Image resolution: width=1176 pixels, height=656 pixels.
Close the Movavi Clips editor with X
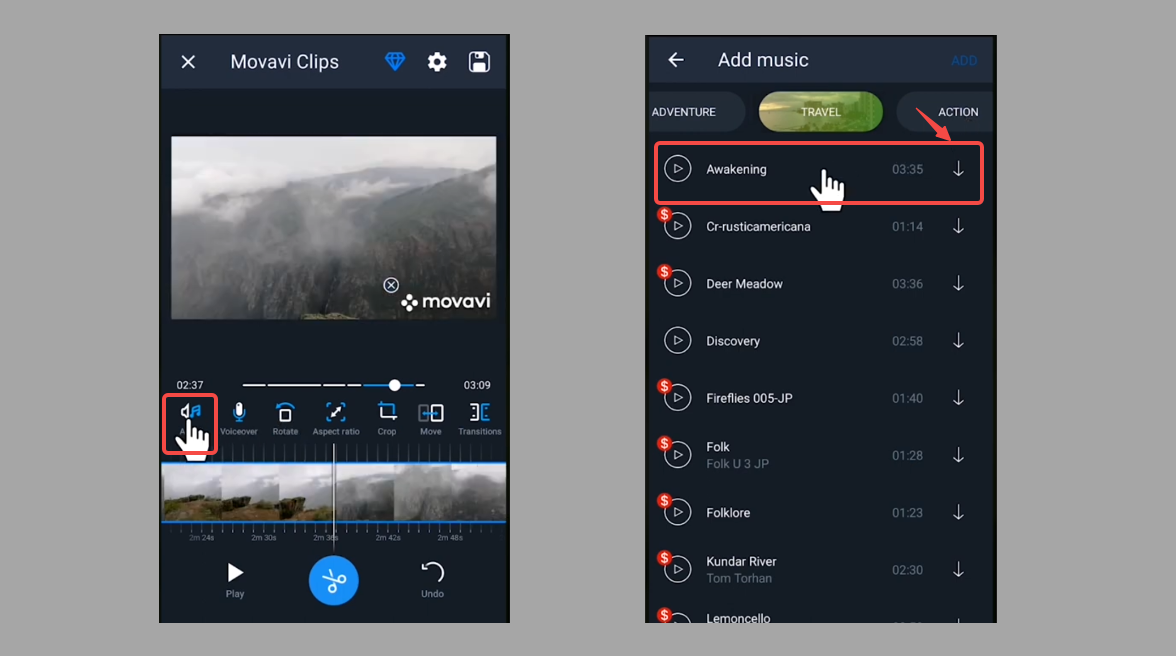coord(188,62)
